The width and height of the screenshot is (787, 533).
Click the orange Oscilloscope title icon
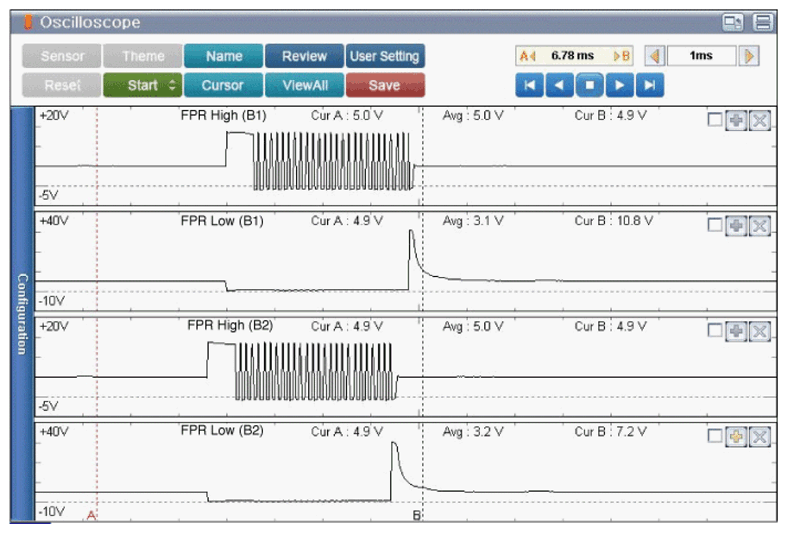coord(28,22)
